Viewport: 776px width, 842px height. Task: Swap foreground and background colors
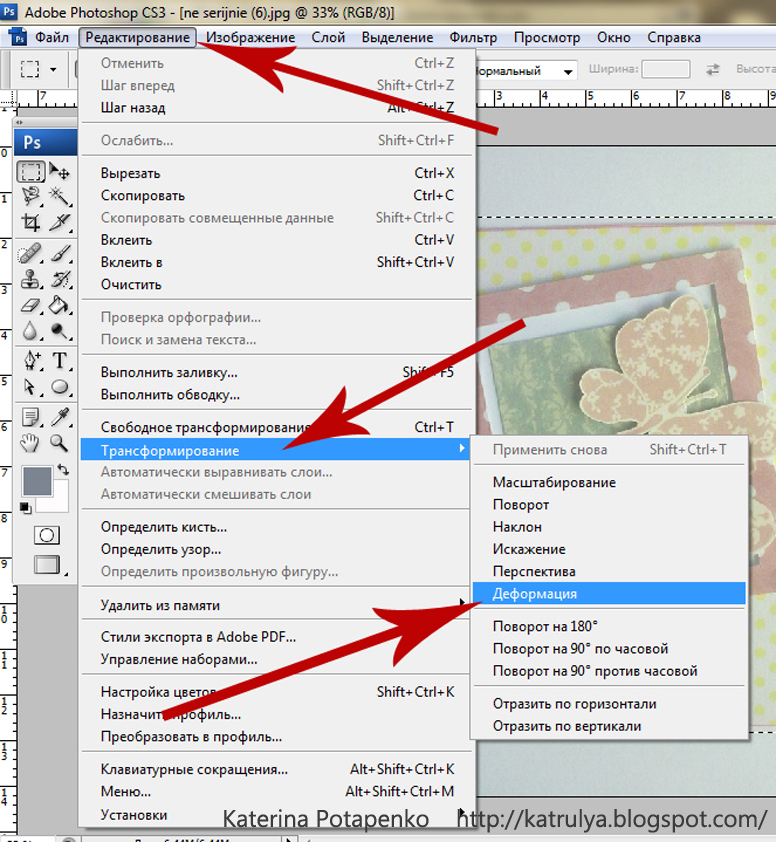63,470
